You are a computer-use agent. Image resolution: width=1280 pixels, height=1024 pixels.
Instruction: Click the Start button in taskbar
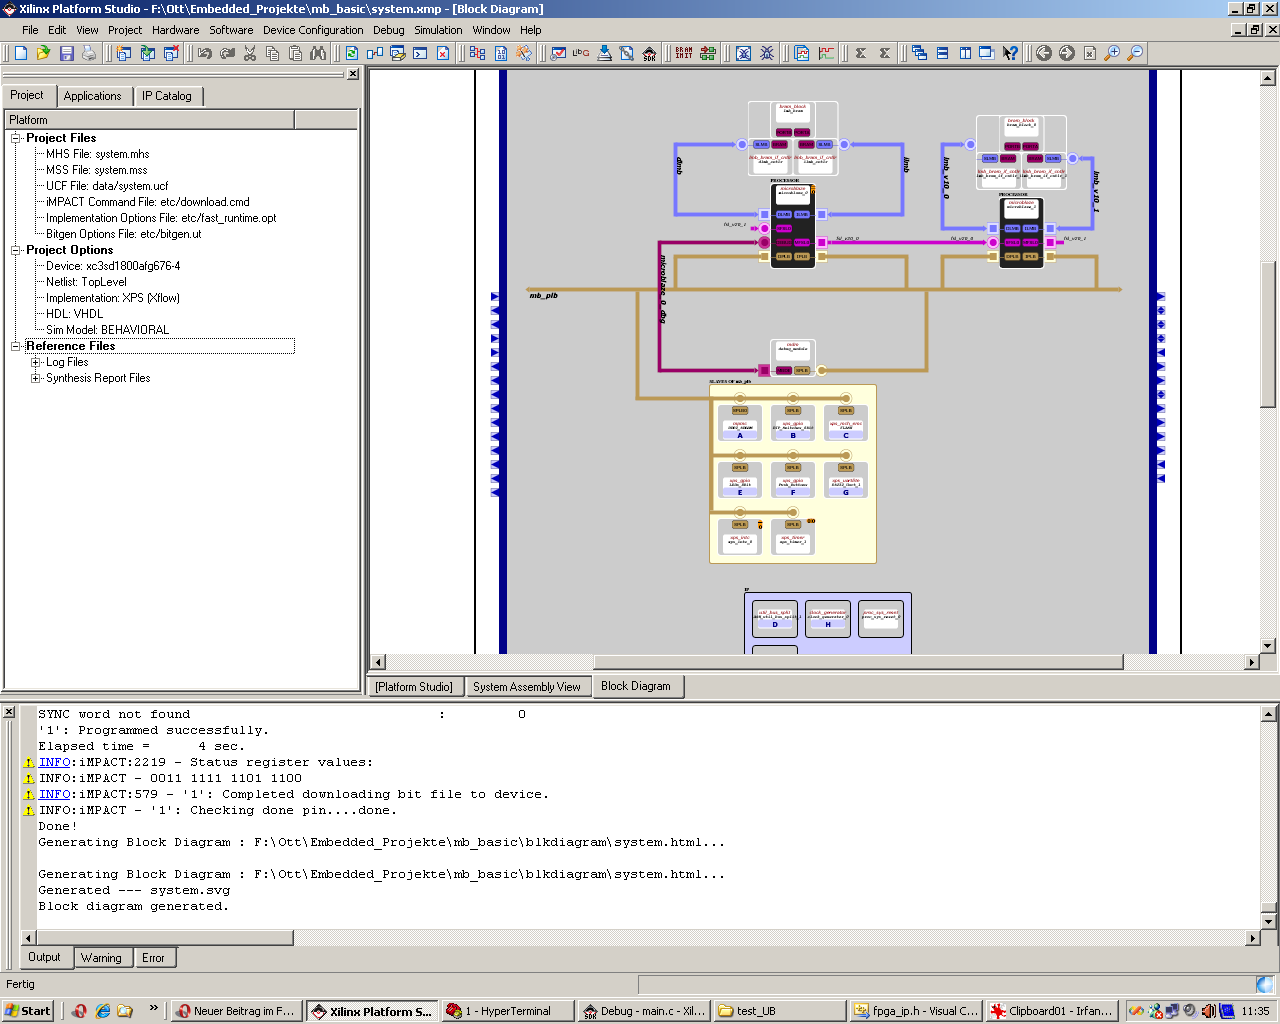click(x=28, y=1011)
